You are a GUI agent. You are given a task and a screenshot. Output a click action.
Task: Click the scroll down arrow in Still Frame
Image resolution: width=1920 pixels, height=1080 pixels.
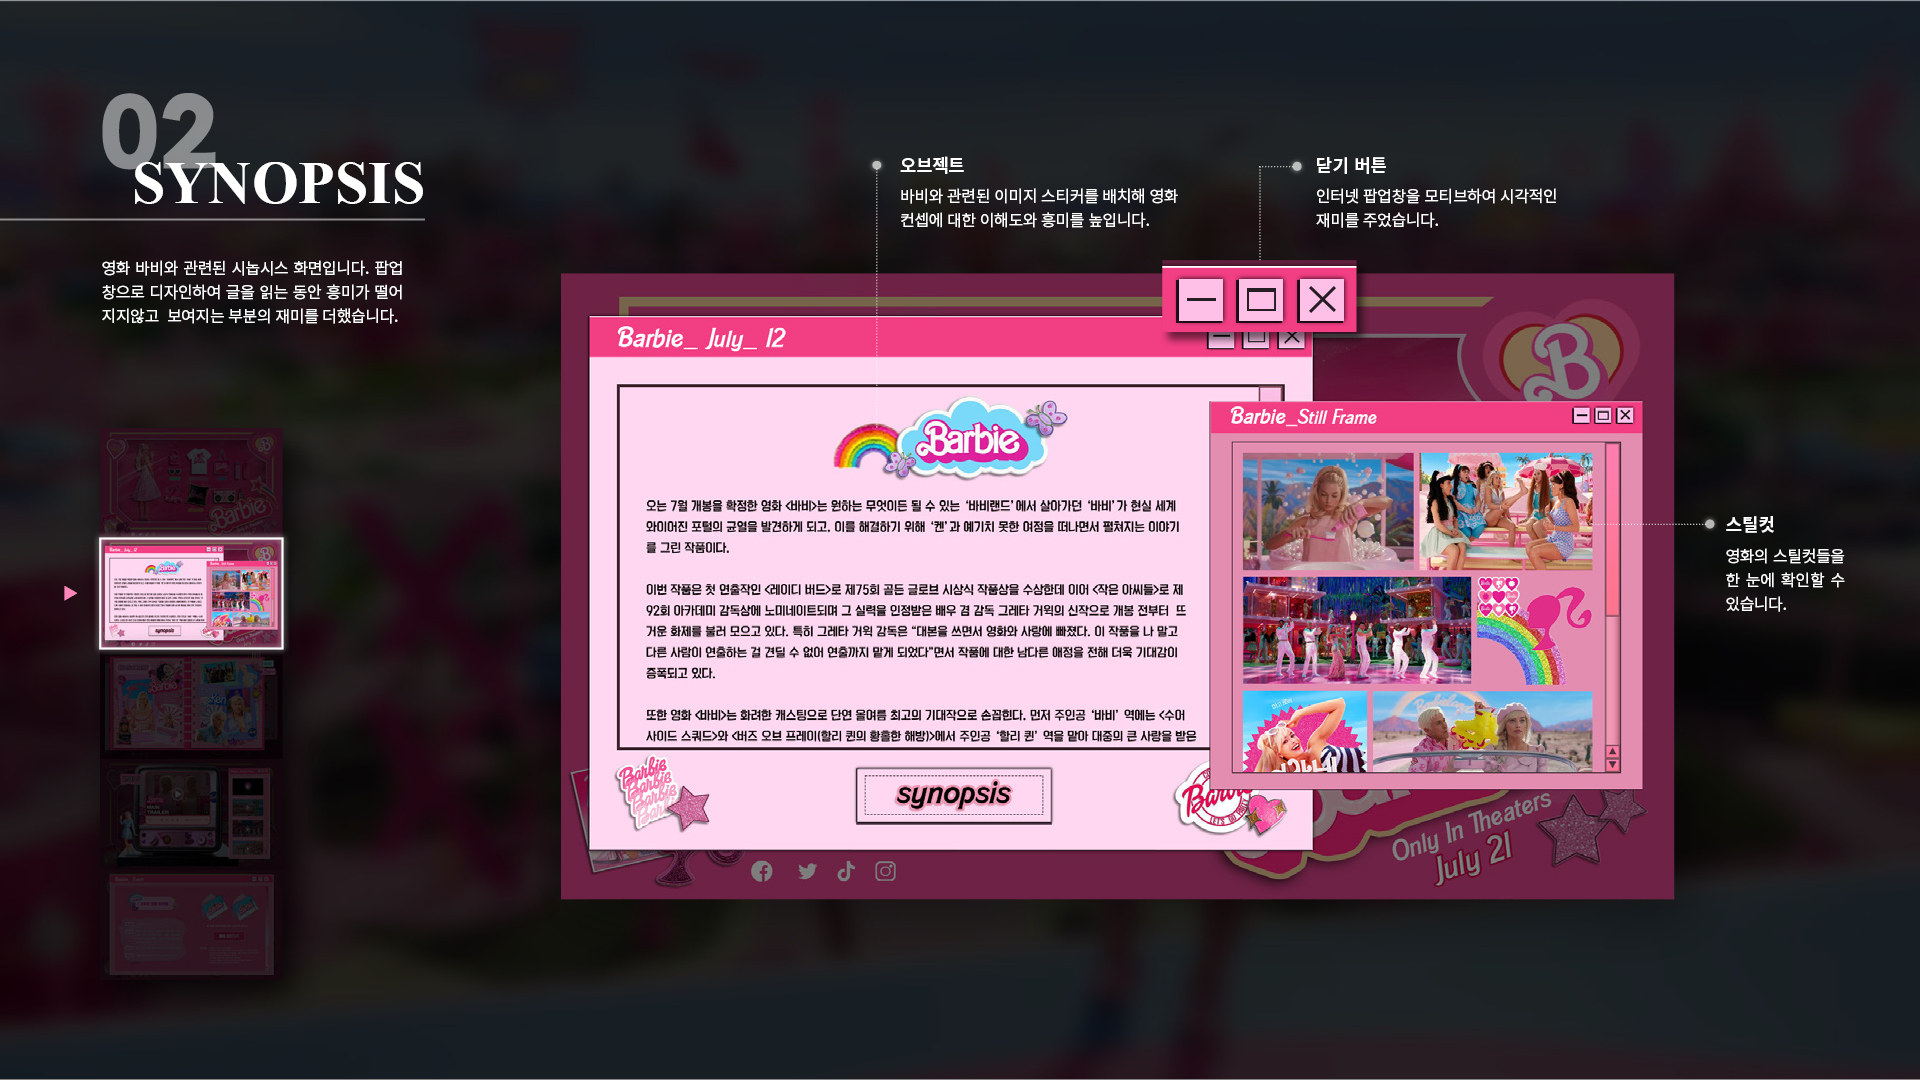click(1612, 764)
